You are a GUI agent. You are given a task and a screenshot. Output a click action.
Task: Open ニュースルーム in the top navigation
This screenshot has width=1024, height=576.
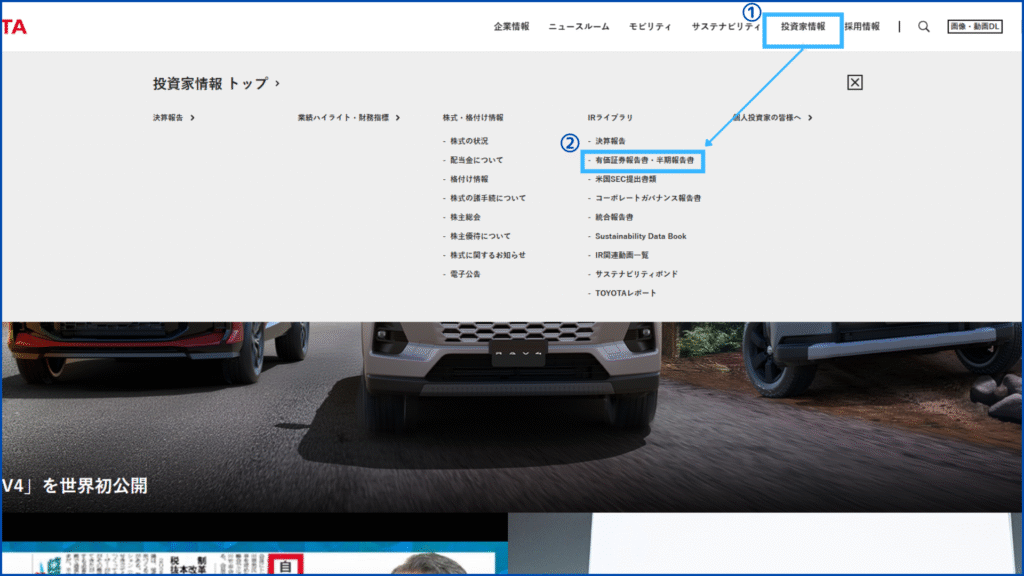pyautogui.click(x=579, y=27)
